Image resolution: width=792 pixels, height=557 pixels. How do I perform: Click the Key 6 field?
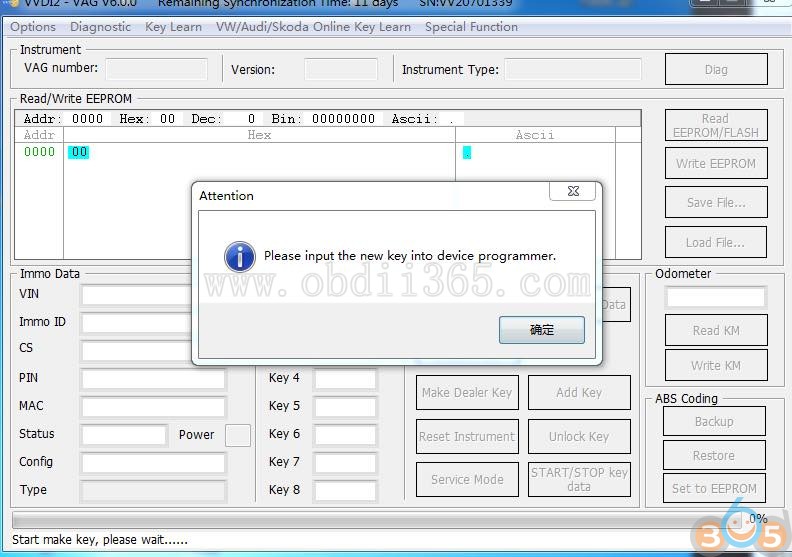click(345, 435)
